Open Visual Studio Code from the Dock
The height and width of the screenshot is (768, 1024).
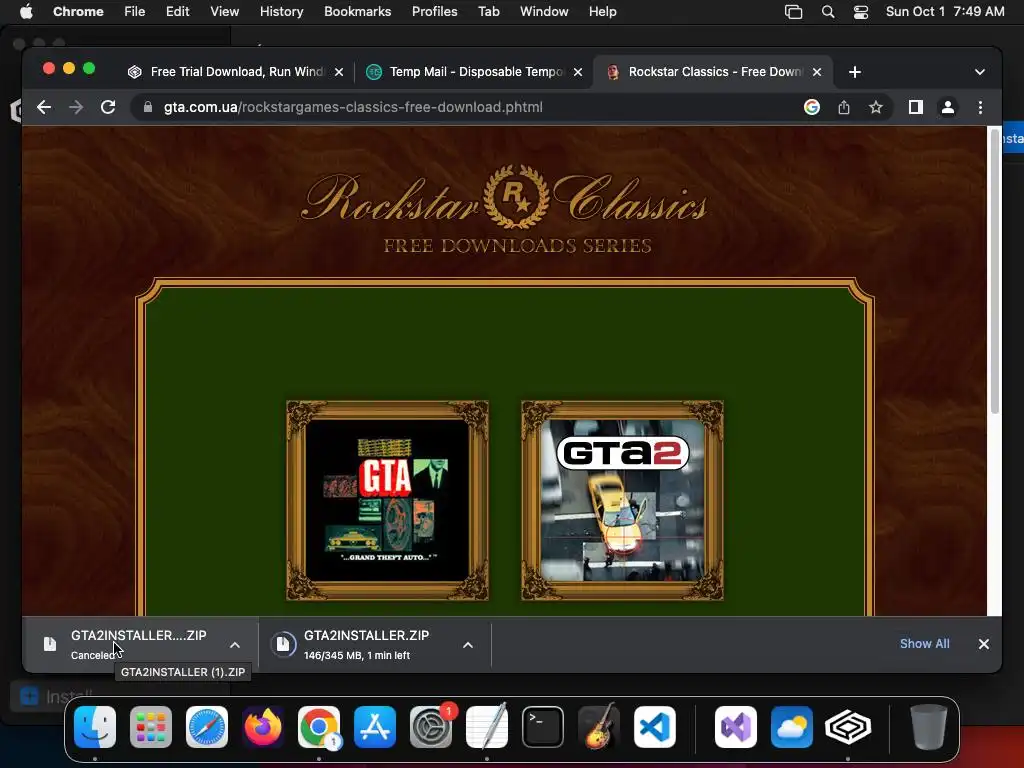point(654,727)
